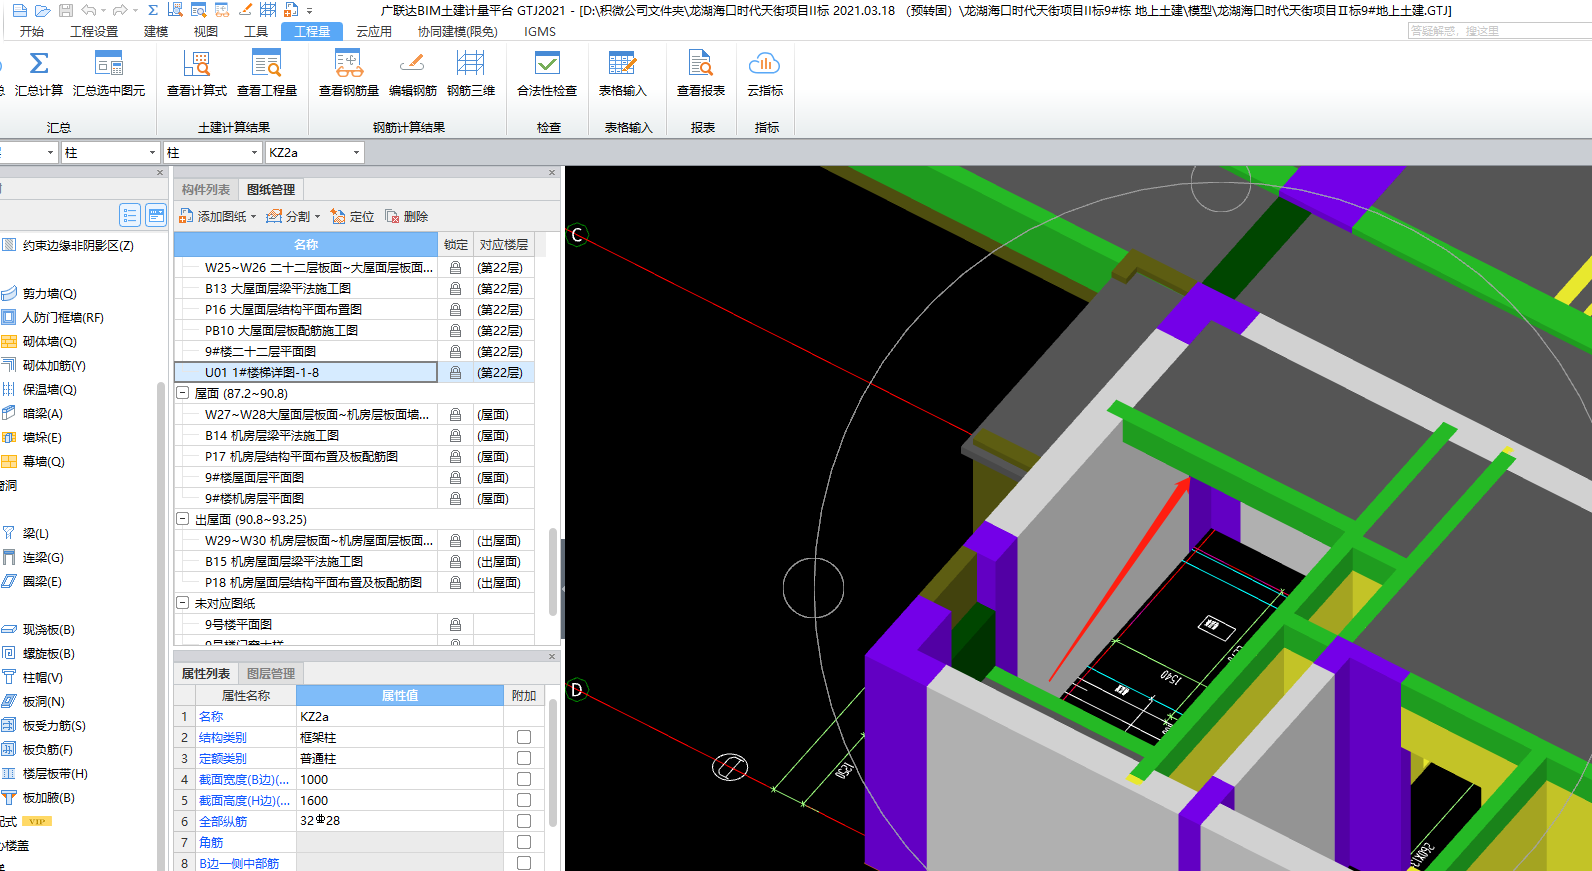Image resolution: width=1592 pixels, height=871 pixels.
Task: Select 现浇板(B) in navigation tree
Action: 49,630
